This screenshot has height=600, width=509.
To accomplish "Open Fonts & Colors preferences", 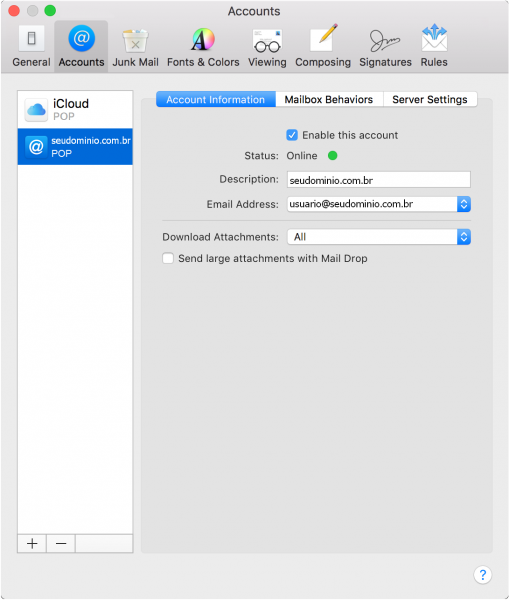I will coord(203,46).
